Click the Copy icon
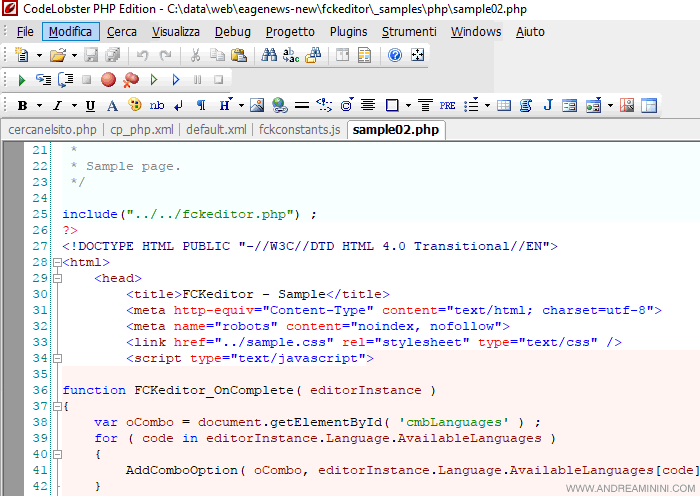The height and width of the screenshot is (496, 700). tap(217, 55)
